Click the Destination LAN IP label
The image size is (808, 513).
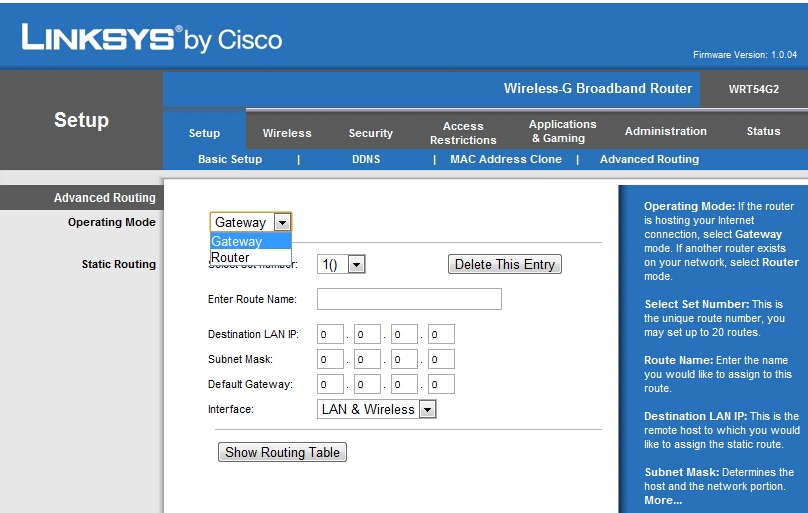253,334
